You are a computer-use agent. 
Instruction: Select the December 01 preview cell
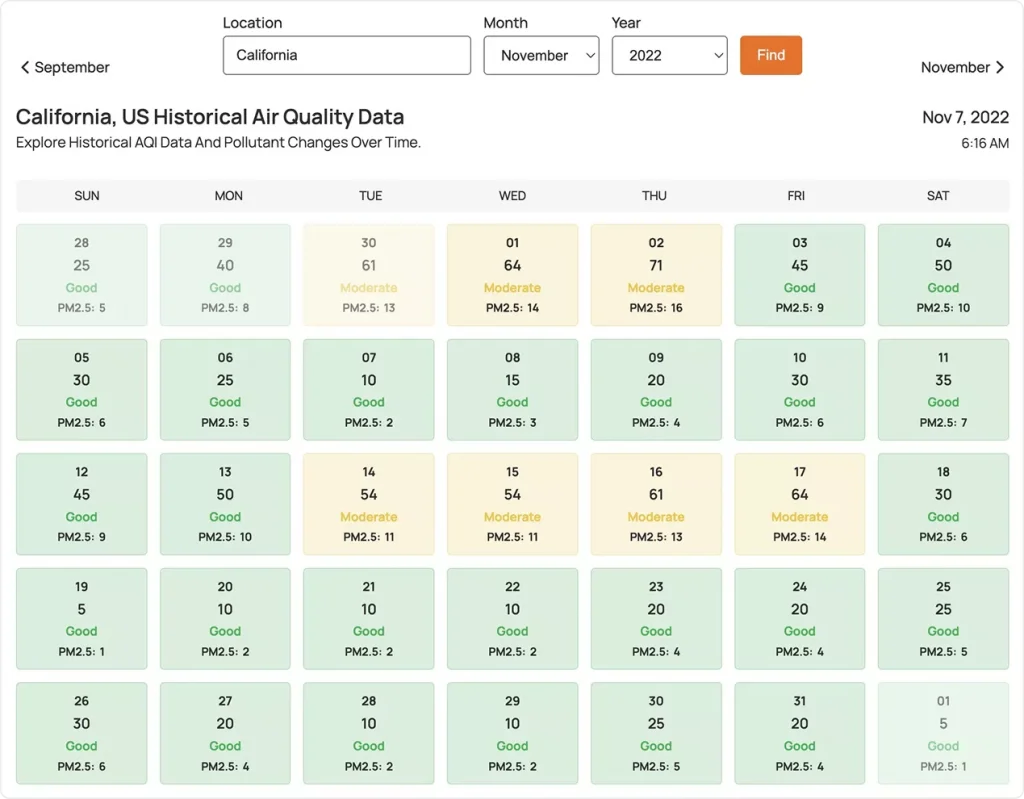point(942,732)
